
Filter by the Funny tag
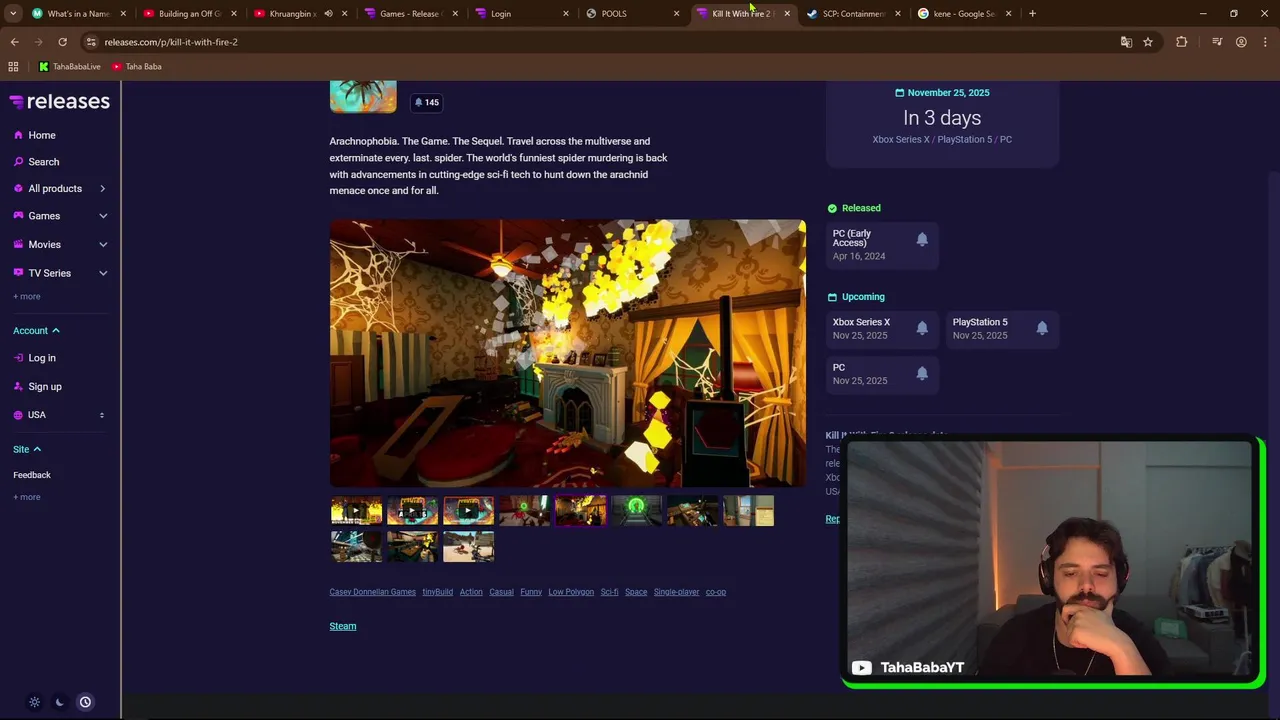(x=531, y=592)
